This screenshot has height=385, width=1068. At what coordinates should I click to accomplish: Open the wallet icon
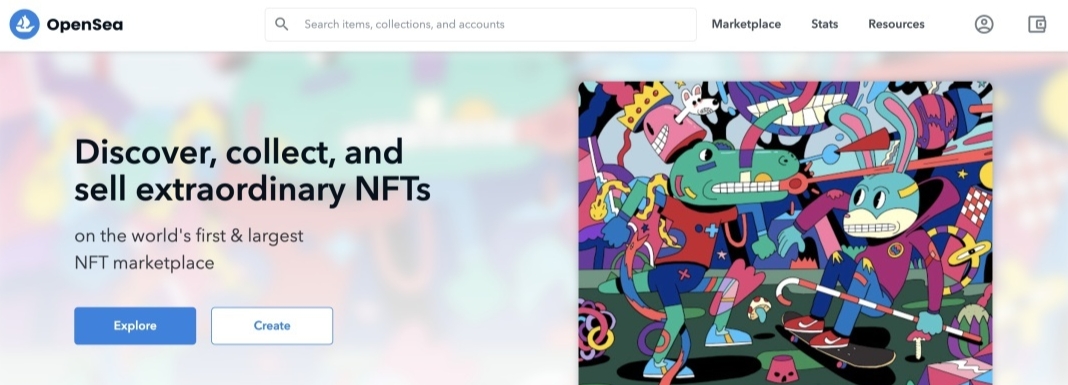[1037, 25]
